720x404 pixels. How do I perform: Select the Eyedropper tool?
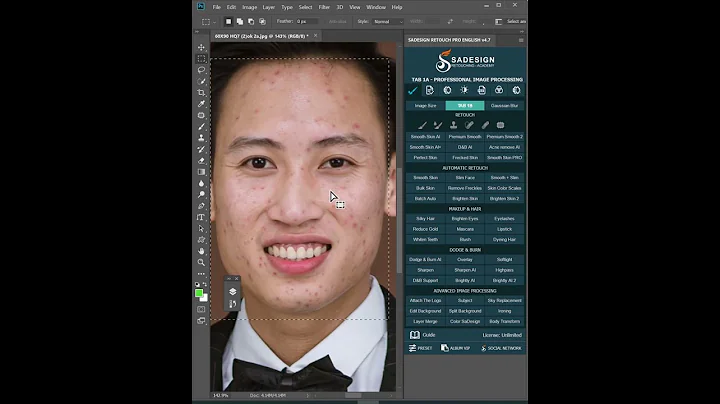click(201, 104)
